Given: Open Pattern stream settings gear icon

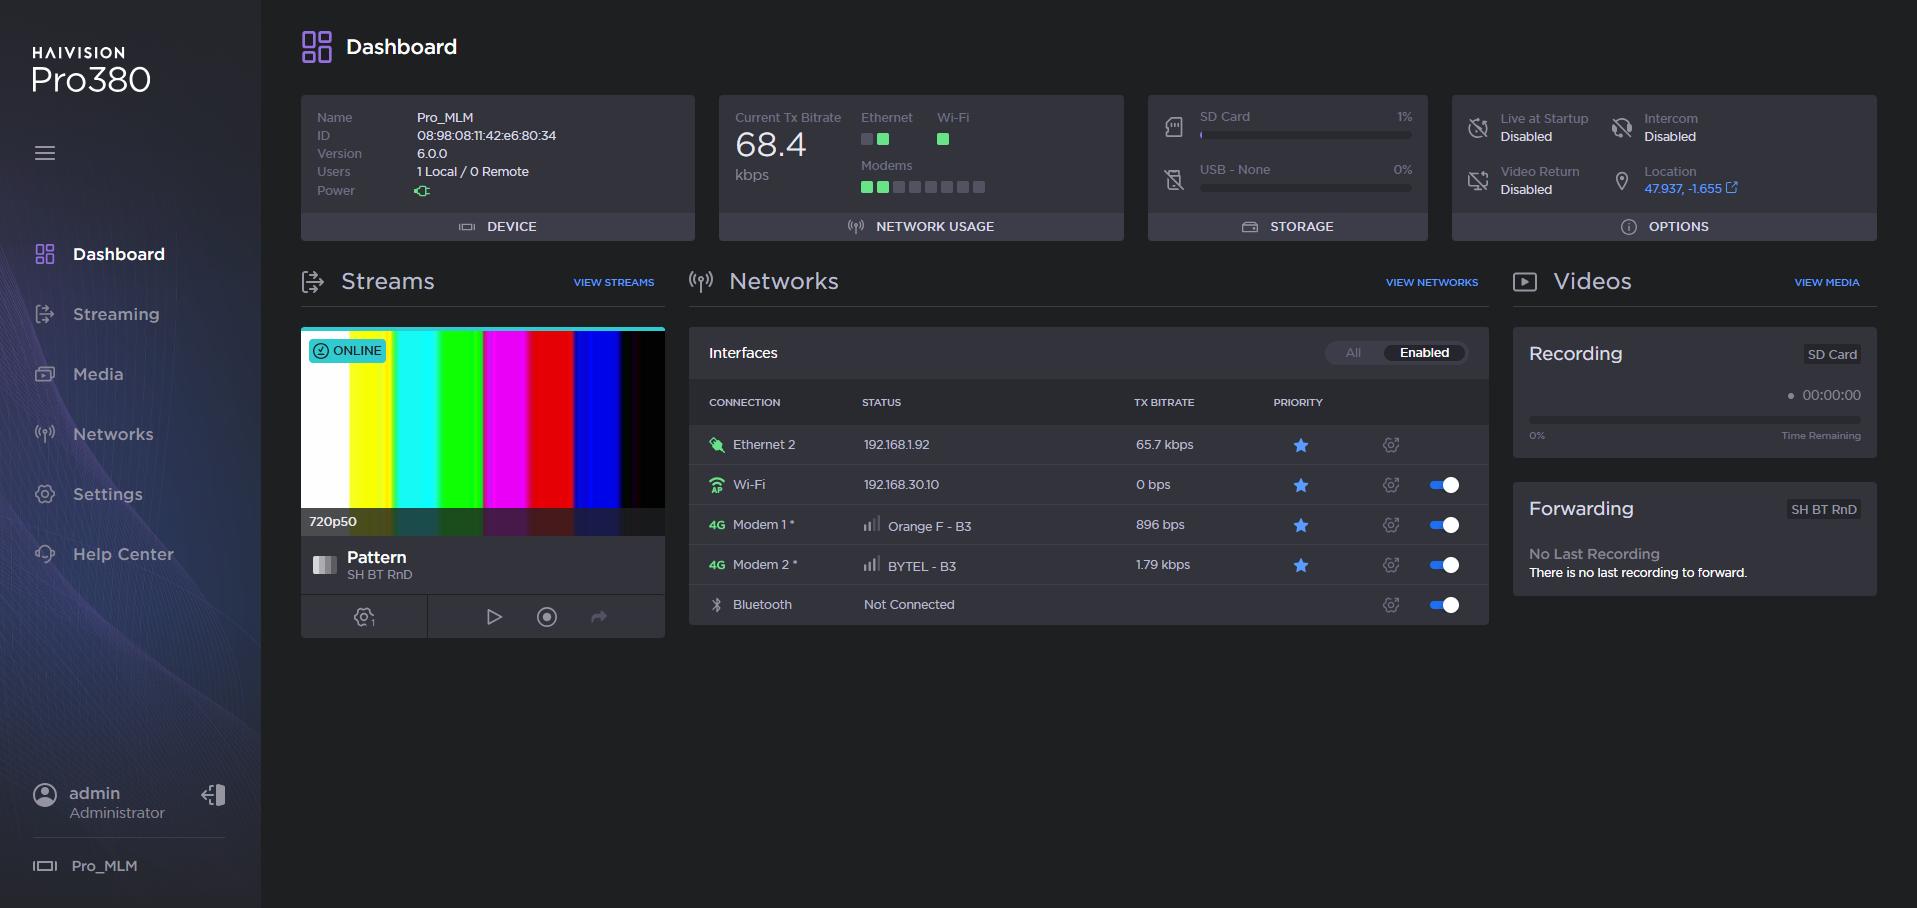Looking at the screenshot, I should click(x=364, y=617).
